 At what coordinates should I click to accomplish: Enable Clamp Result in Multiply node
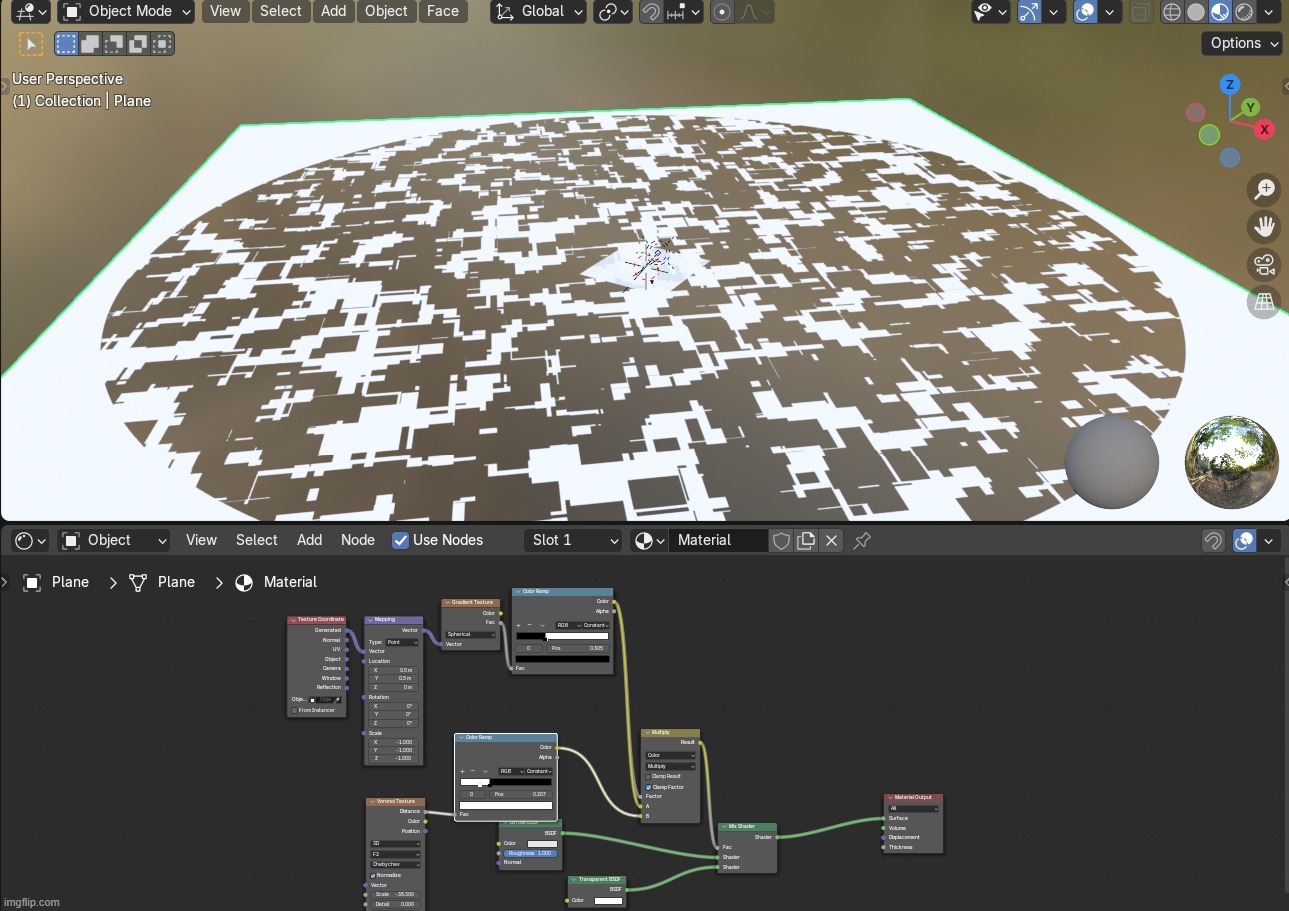click(649, 776)
